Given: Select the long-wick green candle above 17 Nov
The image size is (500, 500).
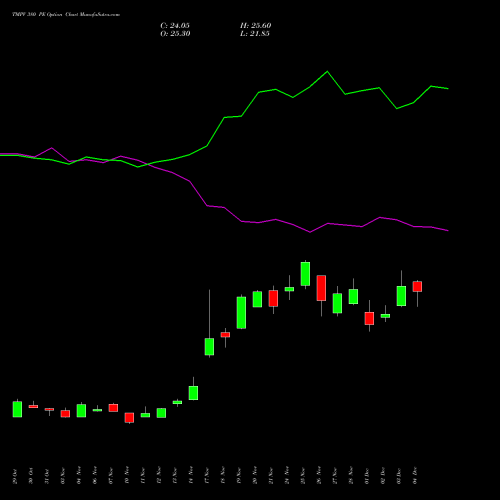Looking at the screenshot, I should click(x=209, y=347).
